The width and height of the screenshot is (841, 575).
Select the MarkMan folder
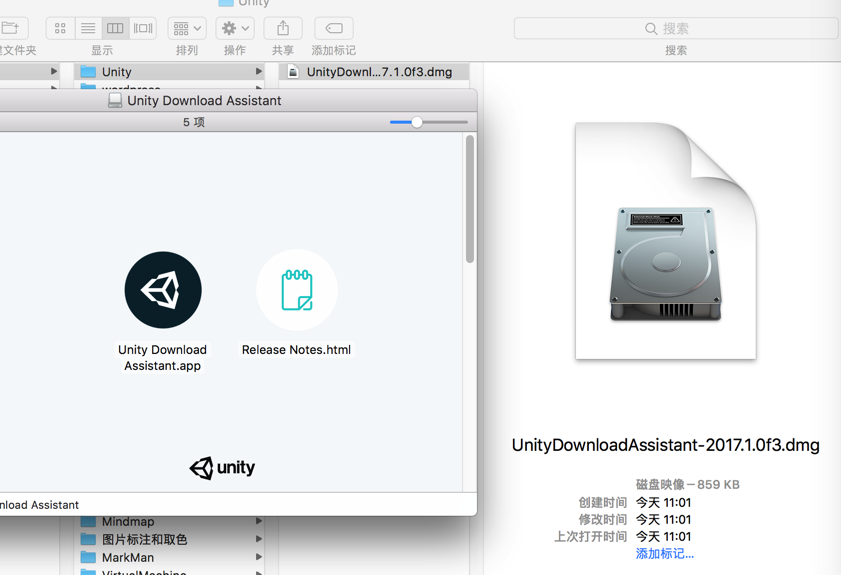pos(169,557)
